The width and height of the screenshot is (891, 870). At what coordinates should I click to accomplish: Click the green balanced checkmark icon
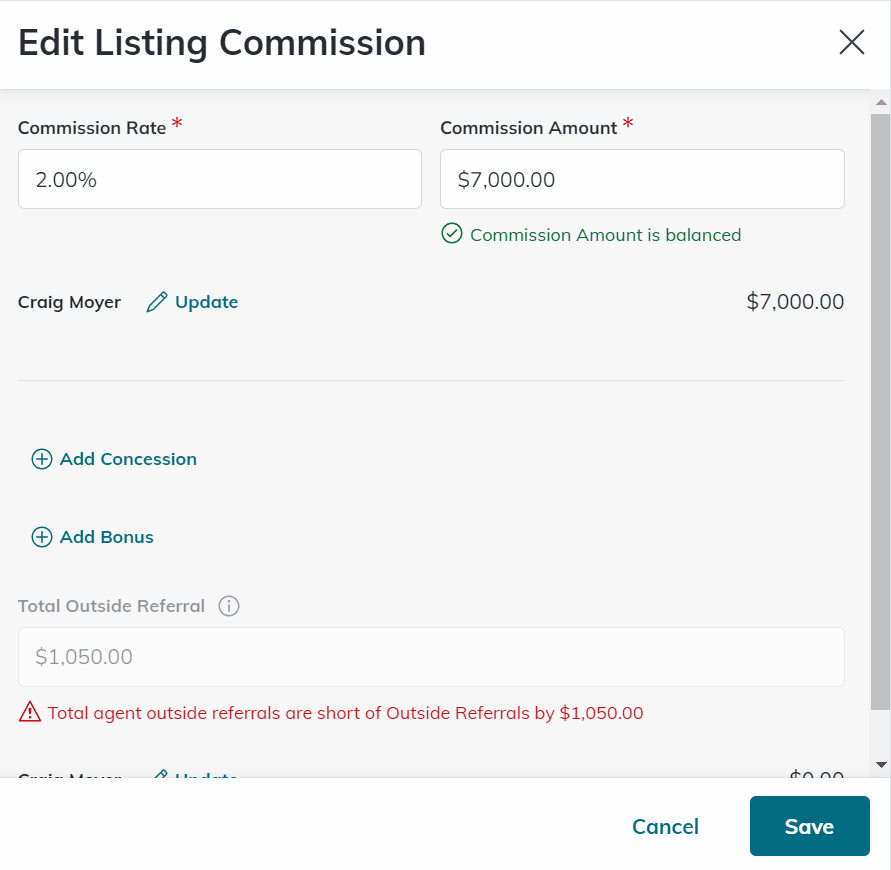point(452,234)
